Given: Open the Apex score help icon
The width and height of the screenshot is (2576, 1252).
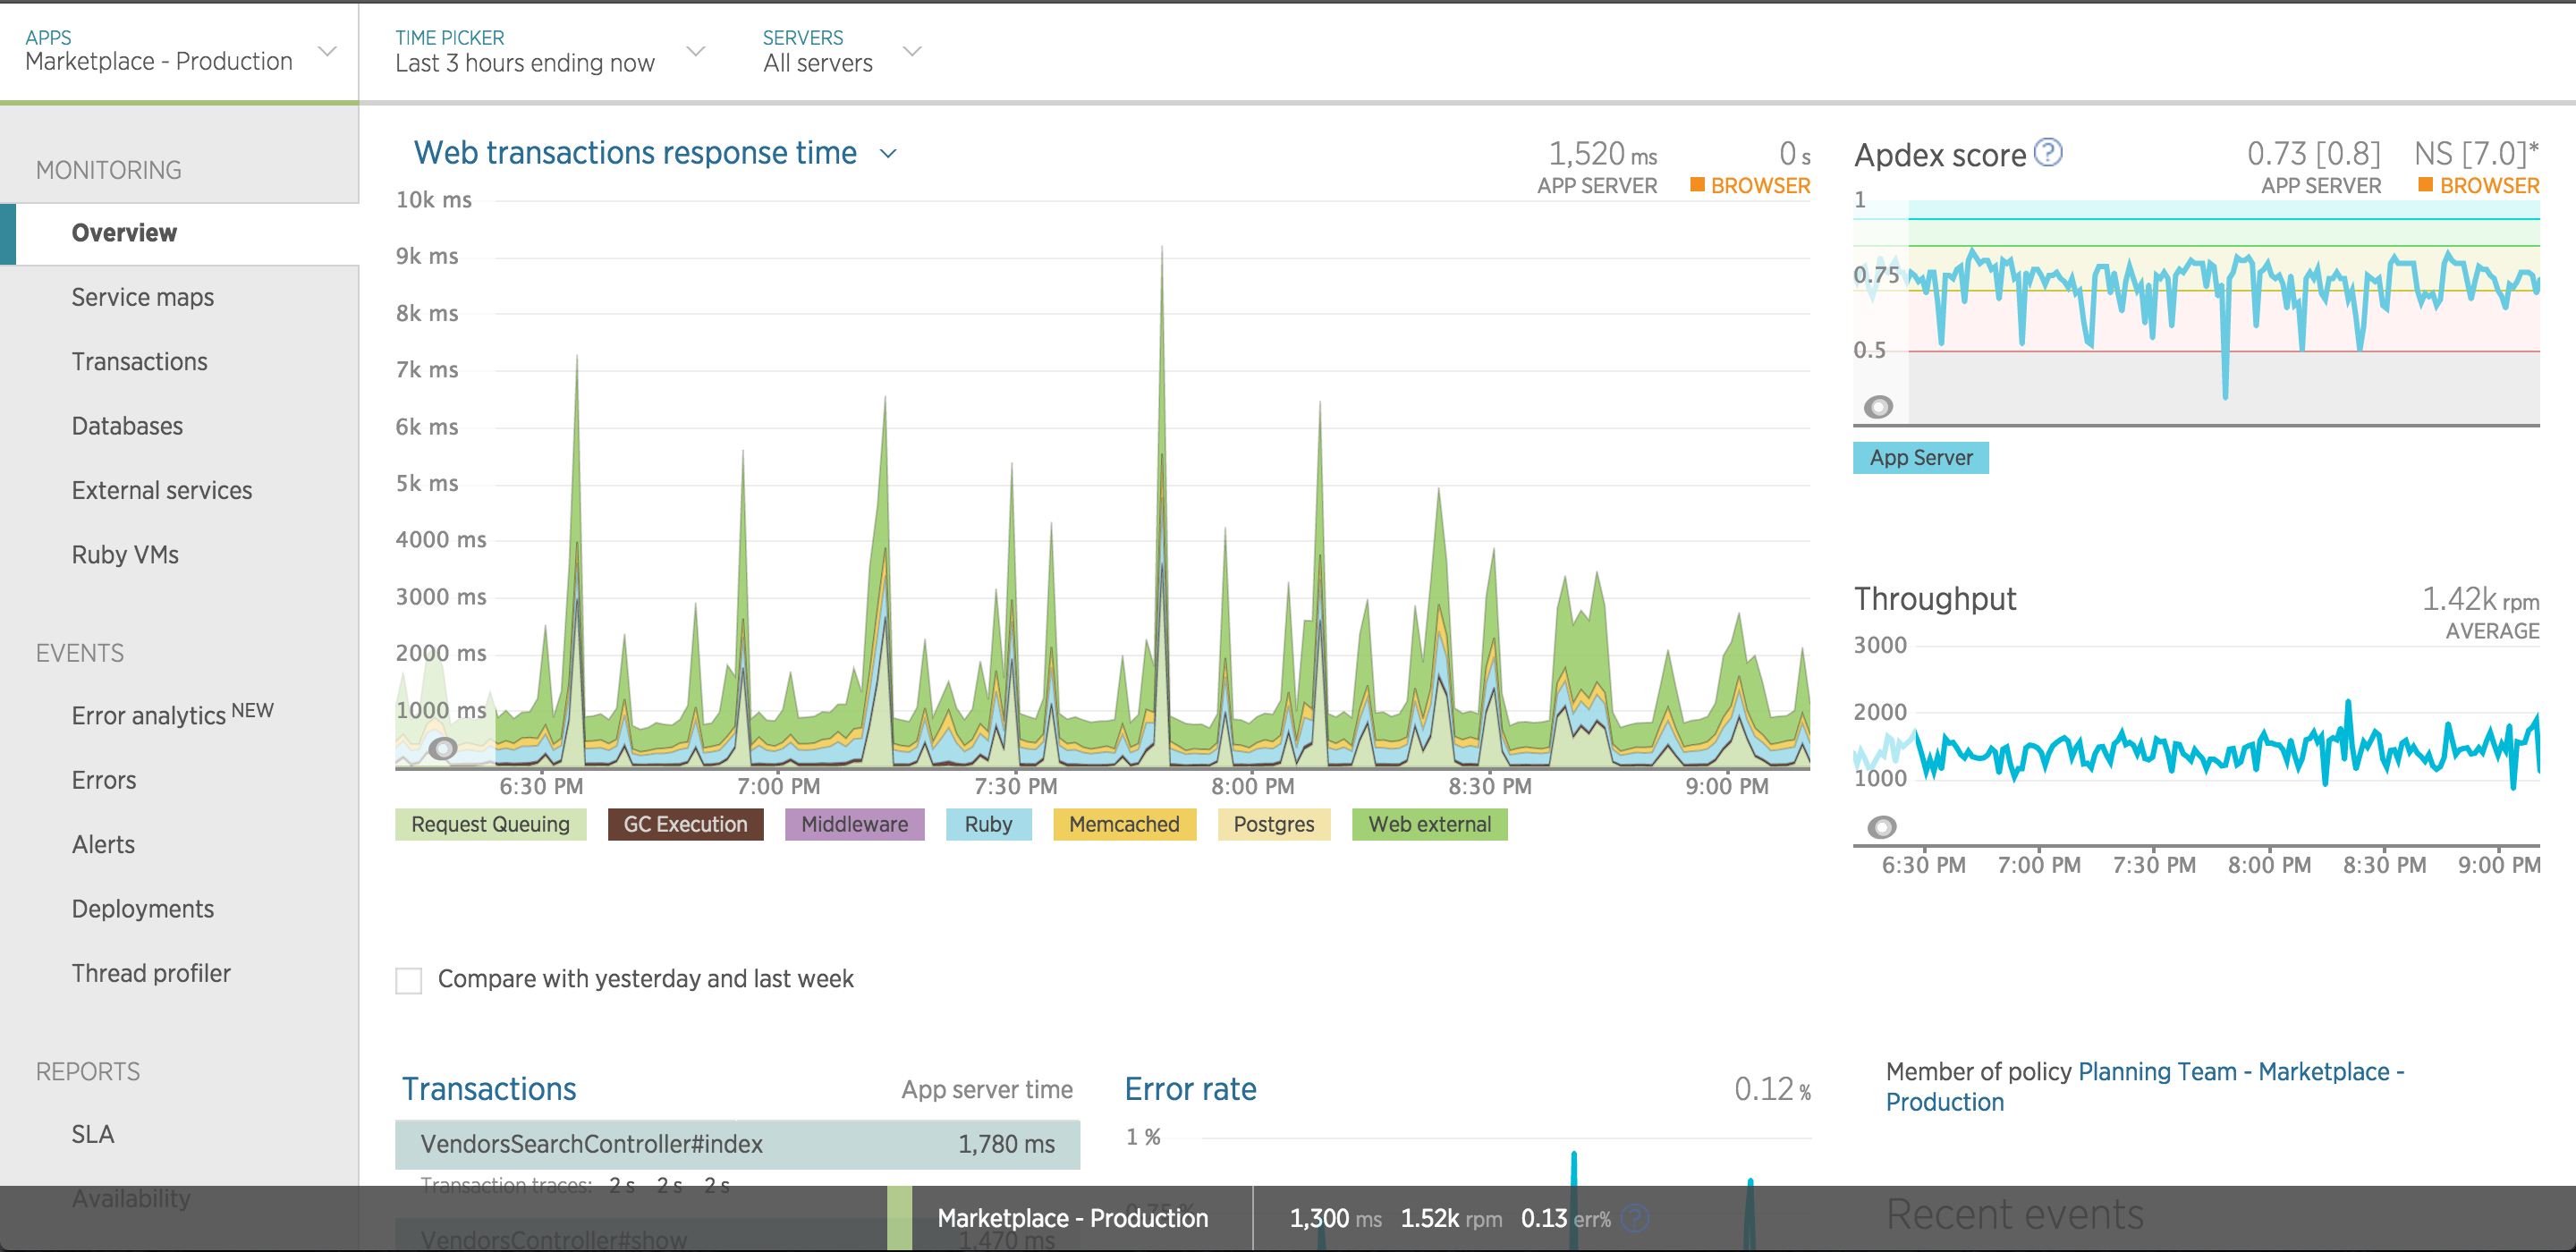Looking at the screenshot, I should point(2048,153).
